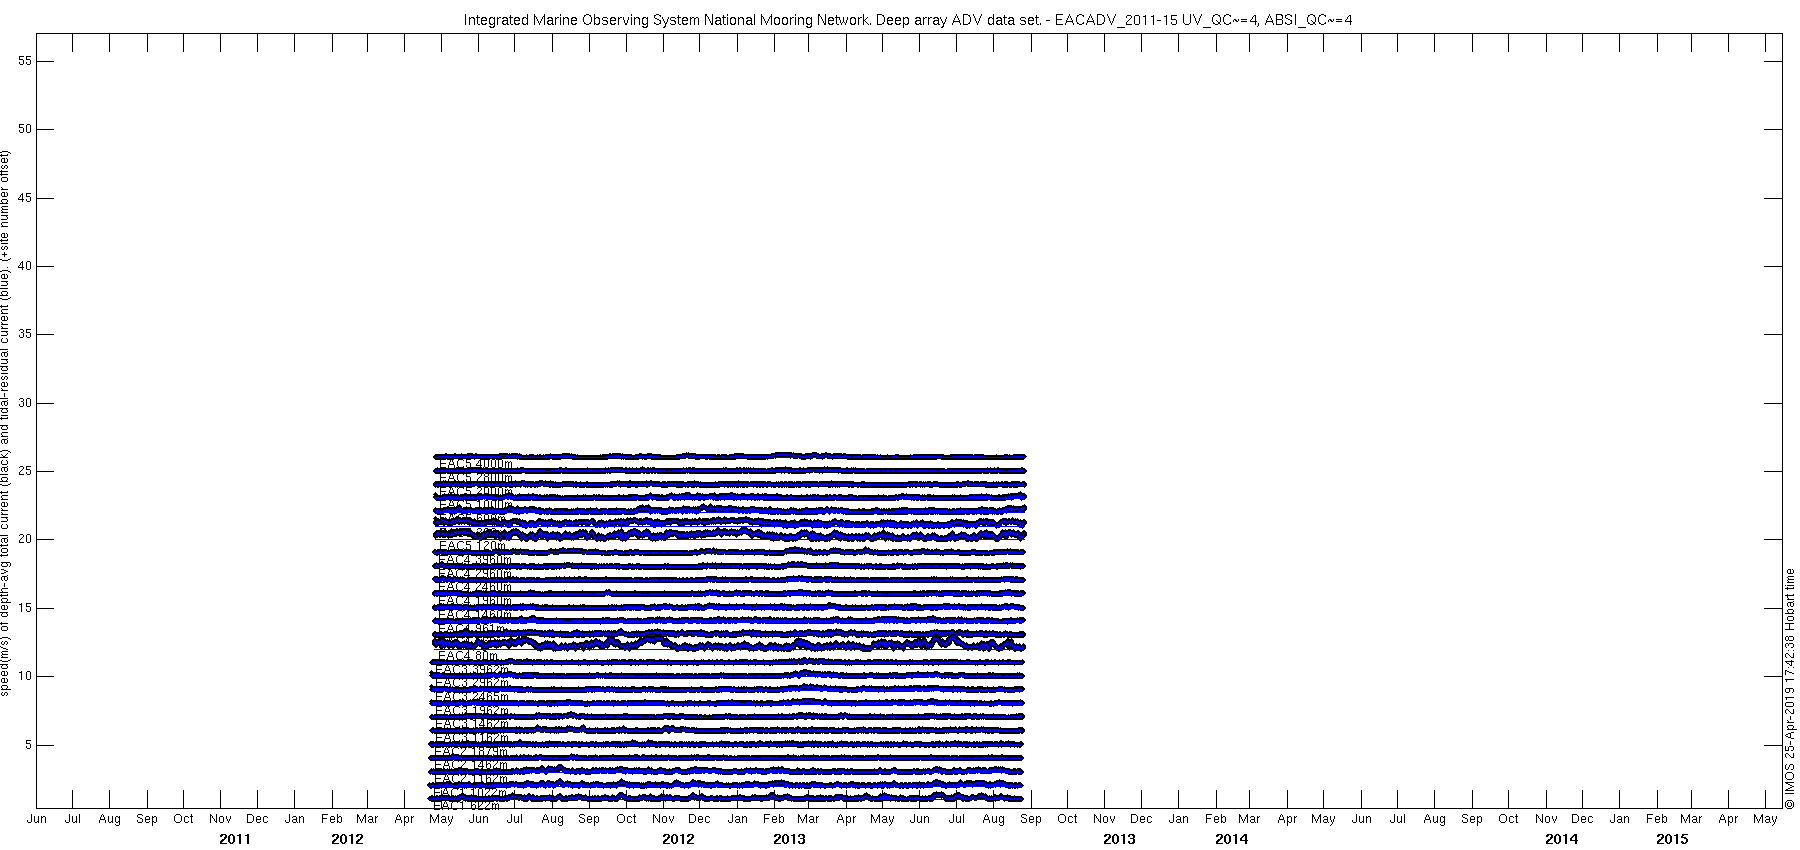This screenshot has width=1800, height=850.
Task: Select the y-axis tick label 5
Action: click(x=29, y=745)
